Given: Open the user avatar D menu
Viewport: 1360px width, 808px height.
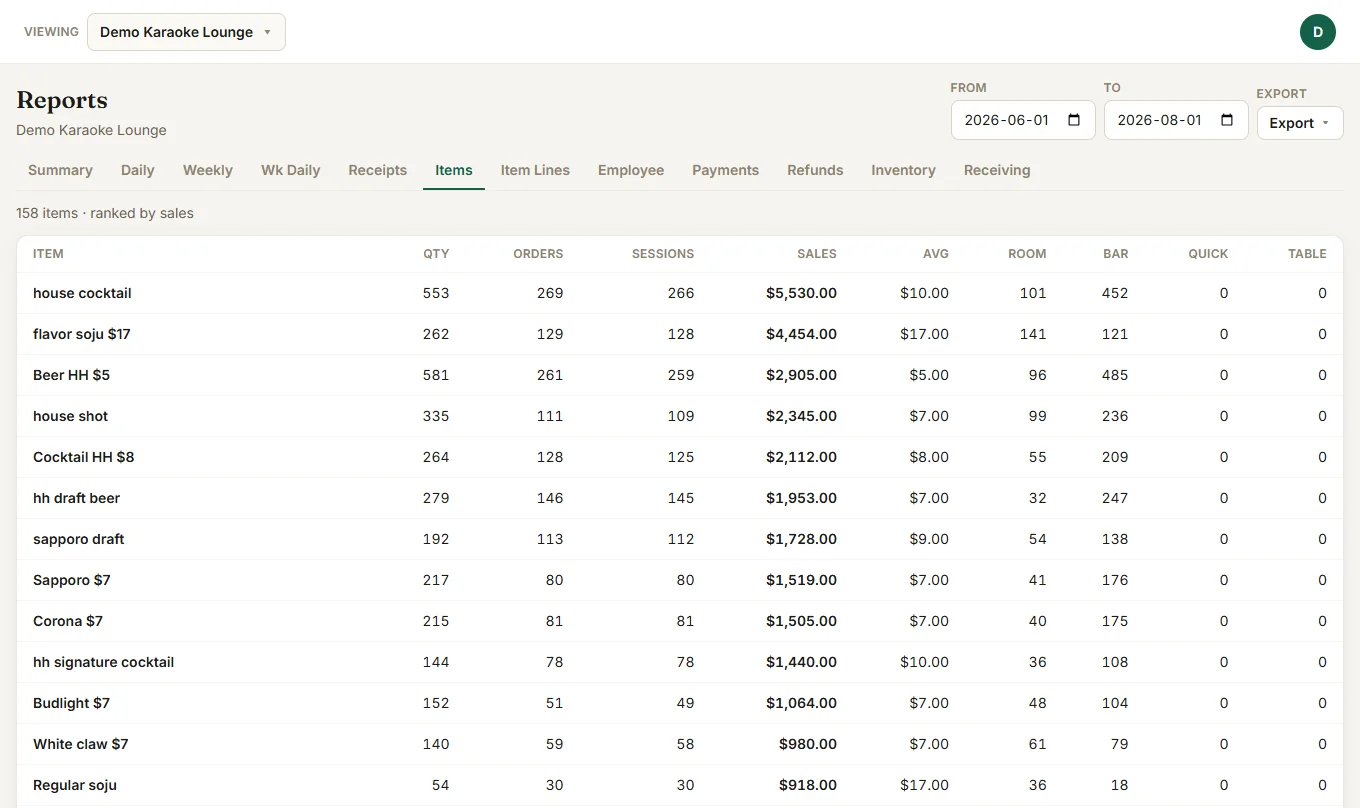Looking at the screenshot, I should [1318, 32].
